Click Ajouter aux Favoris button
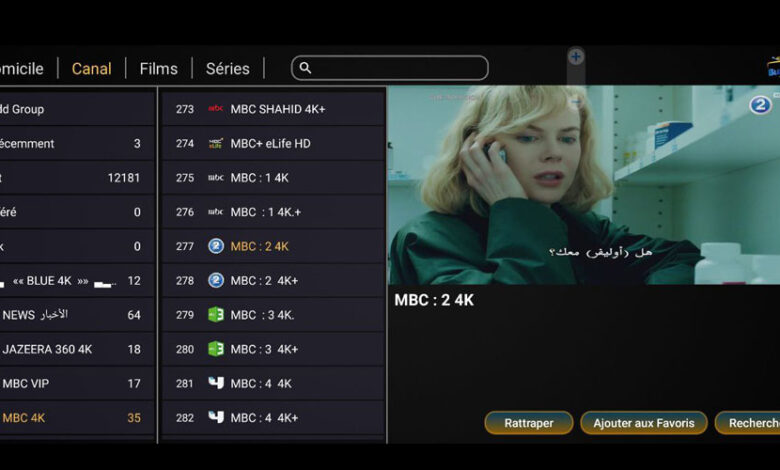Viewport: 780px width, 470px height. click(x=644, y=423)
